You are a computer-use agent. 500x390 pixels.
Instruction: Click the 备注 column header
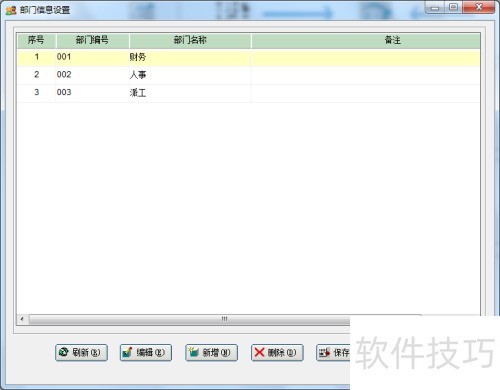coord(366,41)
